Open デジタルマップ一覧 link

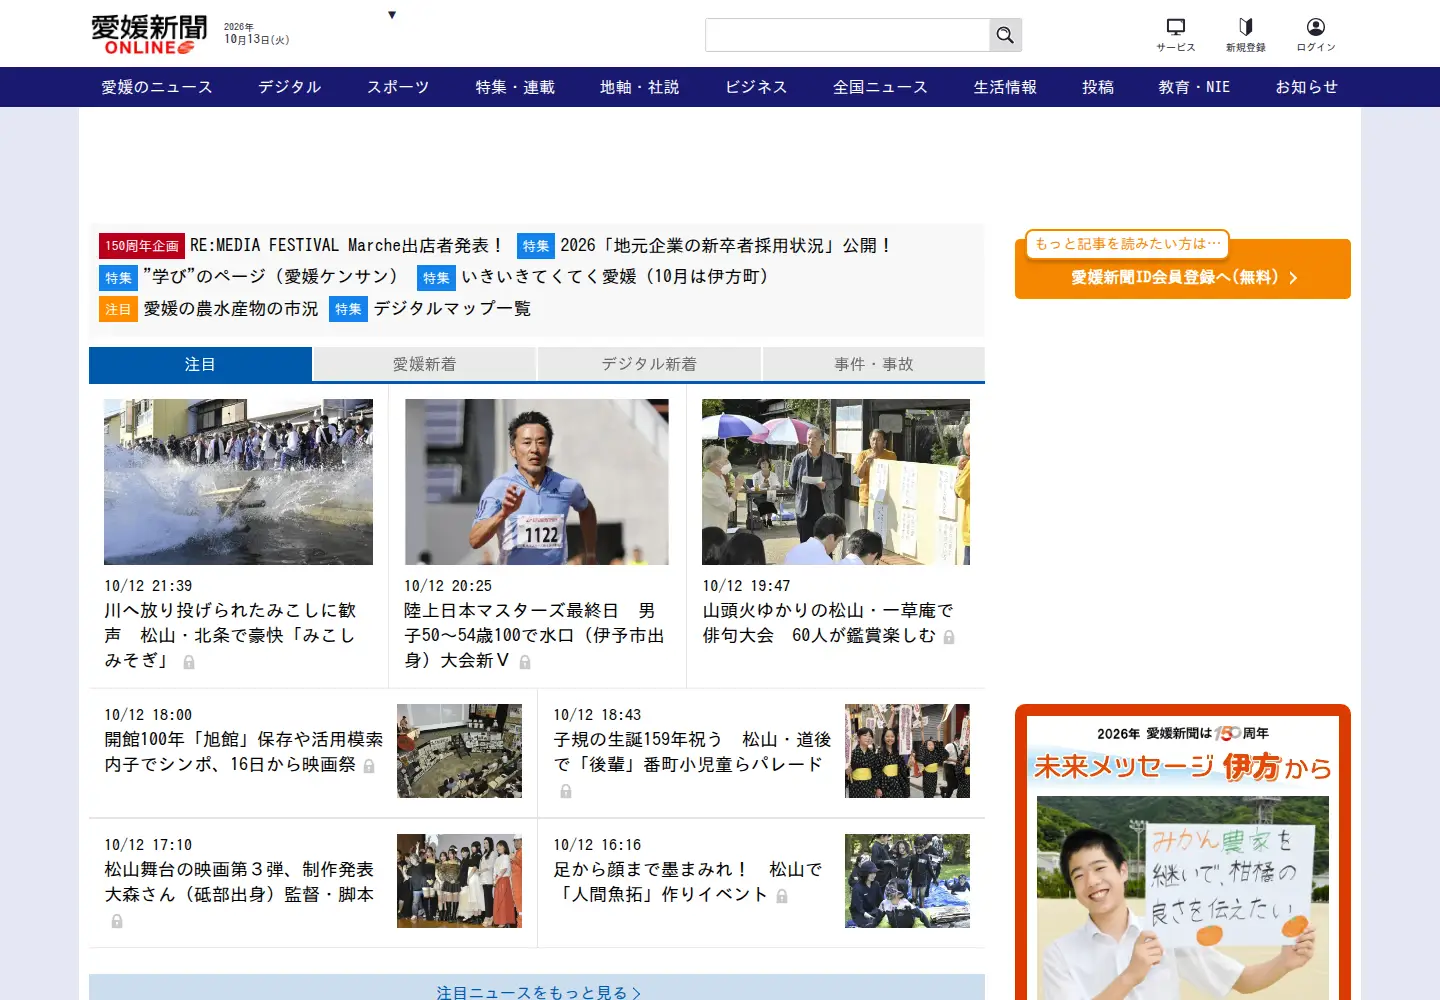coord(452,309)
